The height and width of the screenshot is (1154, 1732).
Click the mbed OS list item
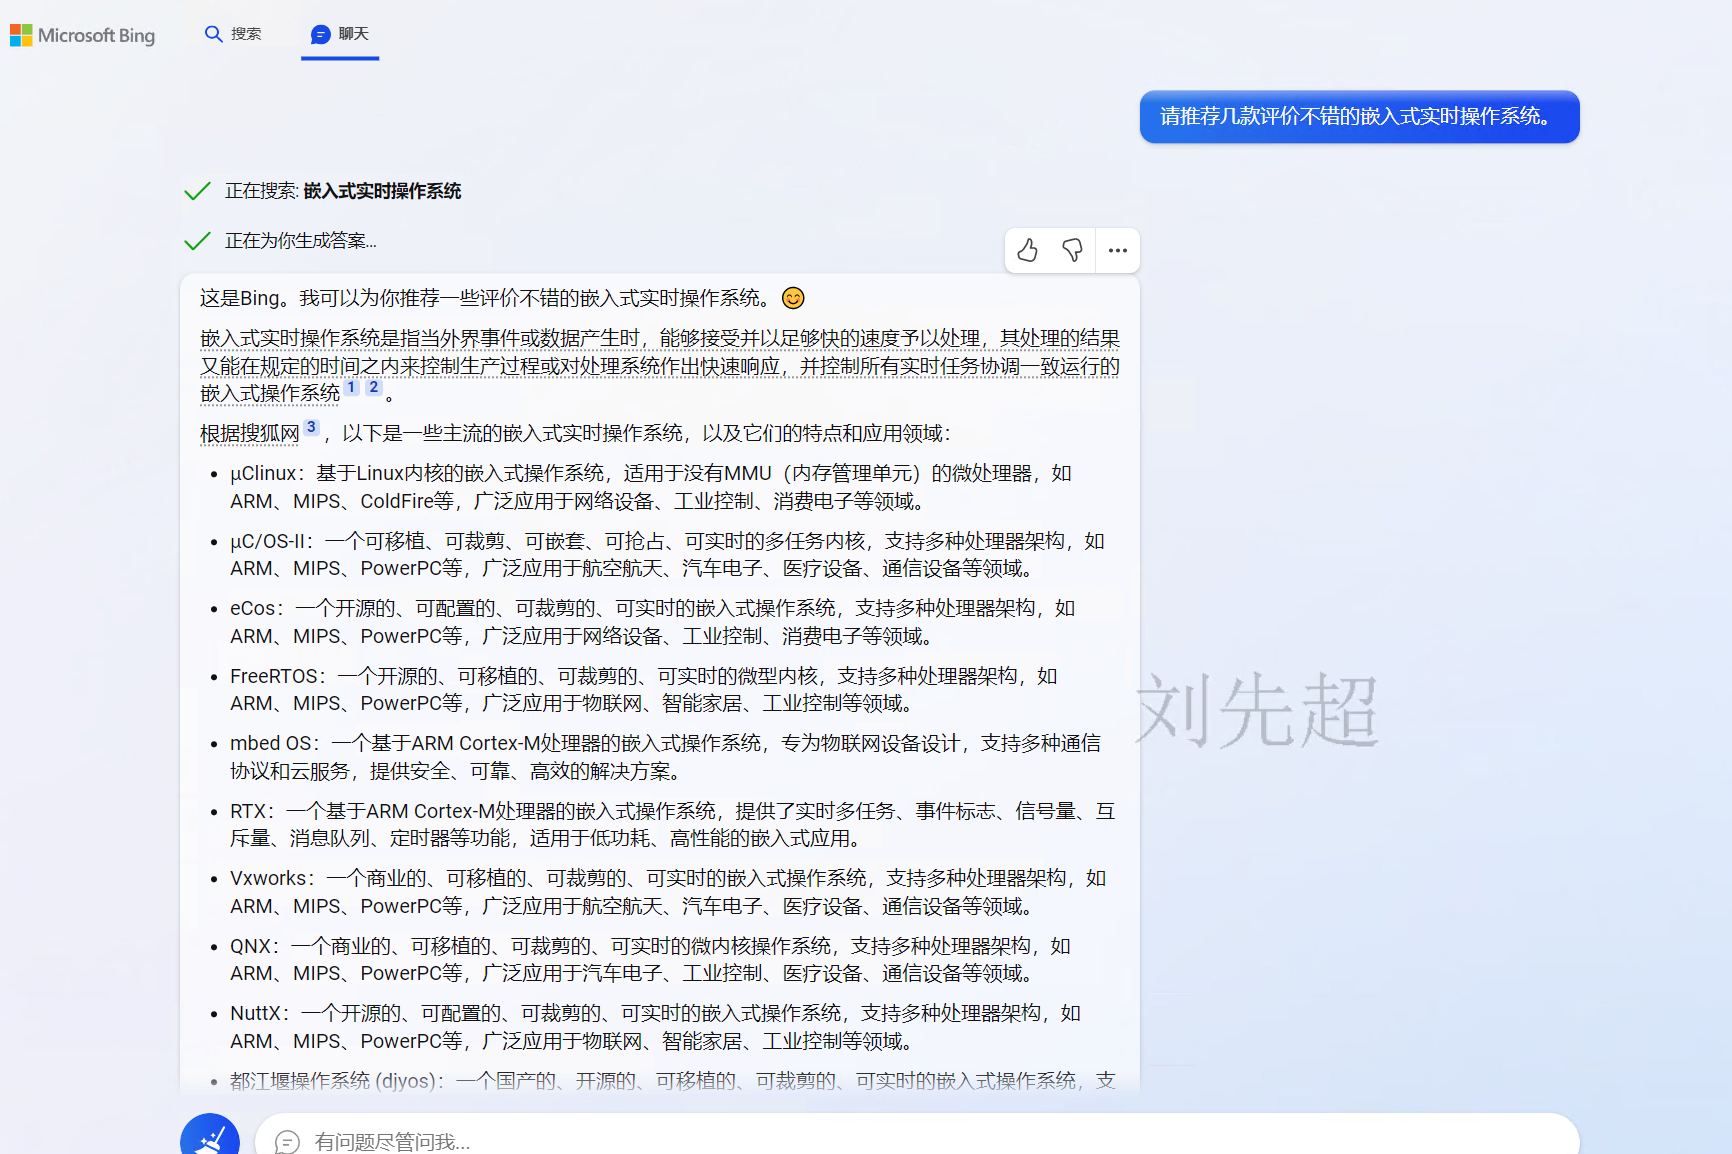click(665, 757)
